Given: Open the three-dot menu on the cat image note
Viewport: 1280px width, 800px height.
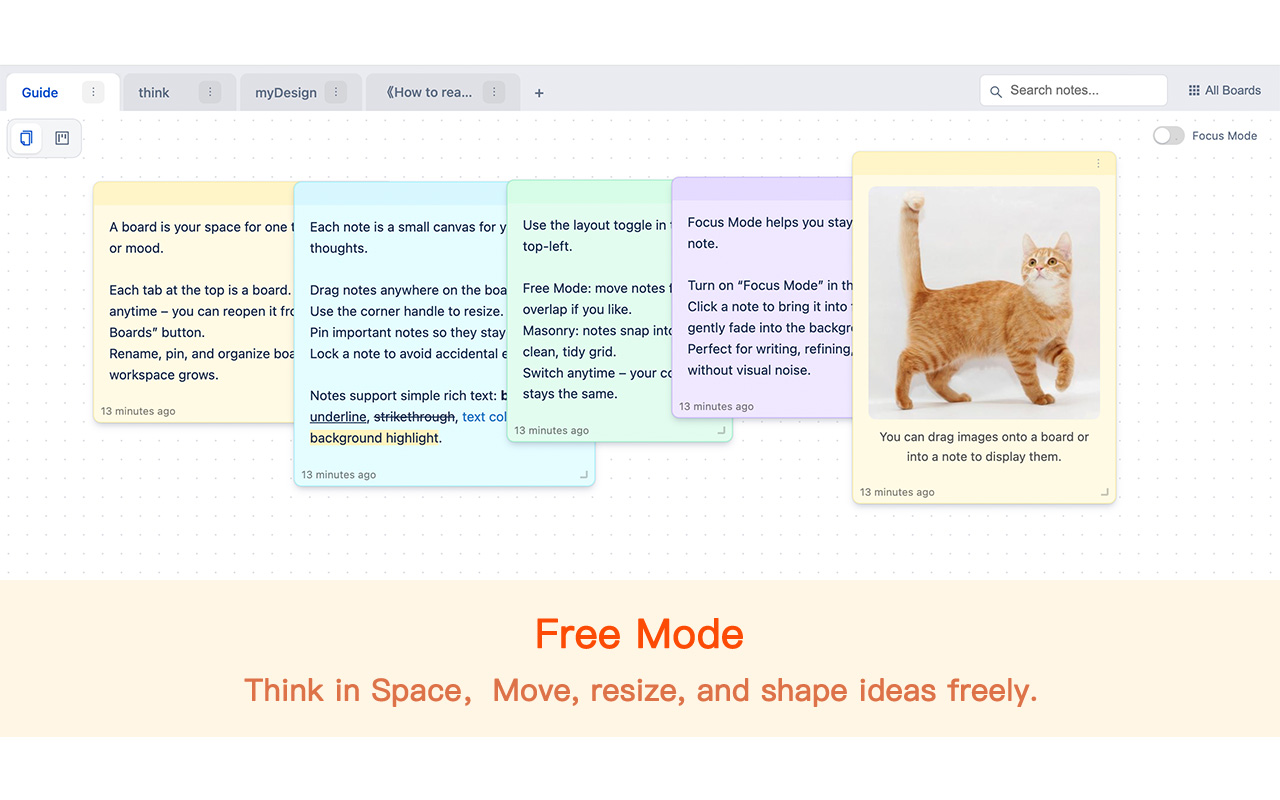Looking at the screenshot, I should point(1098,164).
